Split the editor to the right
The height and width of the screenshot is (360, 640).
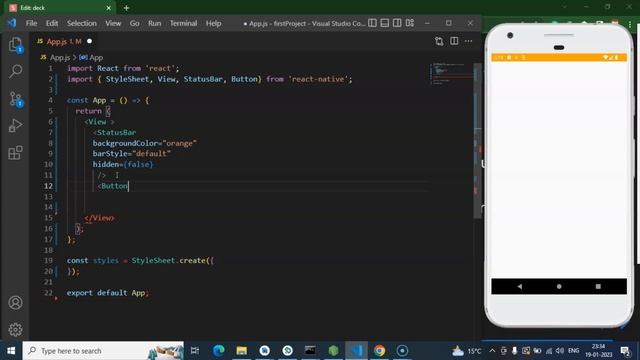[x=454, y=41]
